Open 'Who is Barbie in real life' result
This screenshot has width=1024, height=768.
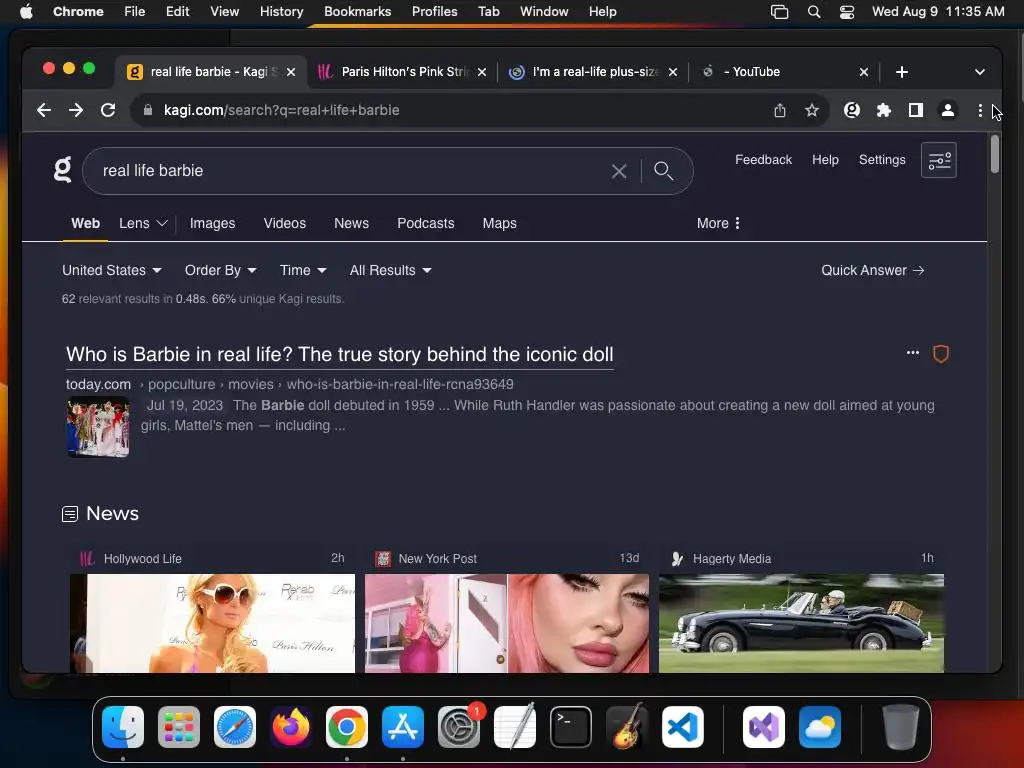[x=340, y=355]
